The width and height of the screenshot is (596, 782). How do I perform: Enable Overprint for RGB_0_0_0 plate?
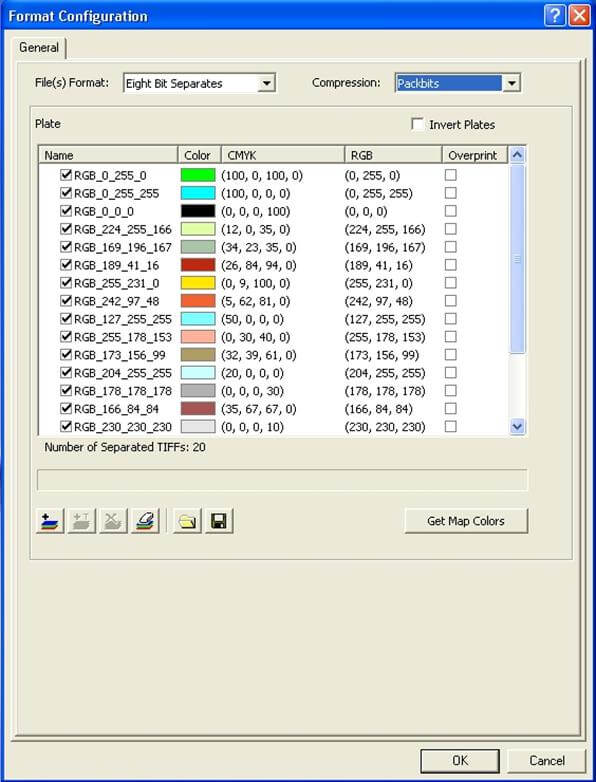[450, 211]
